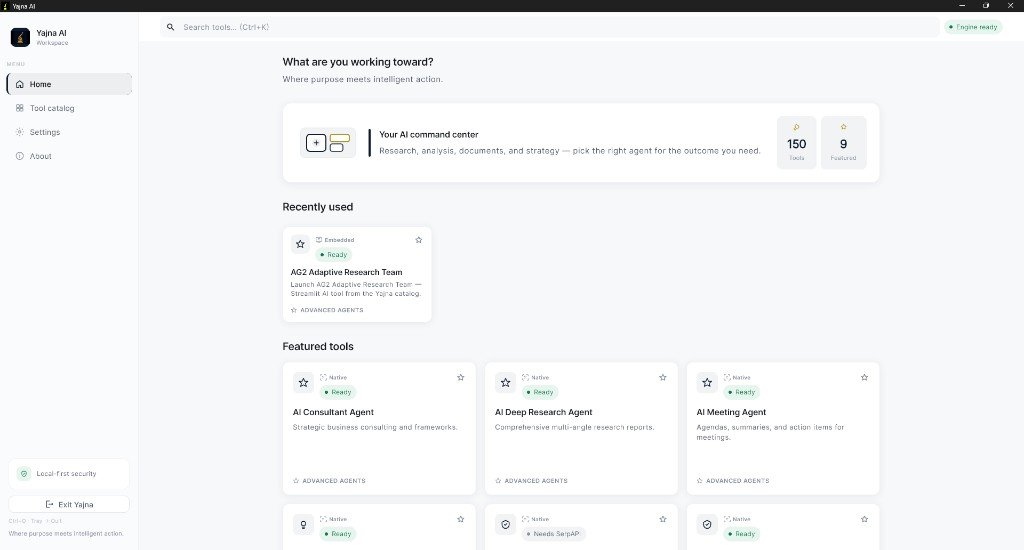The image size is (1024, 550).
Task: Click the Settings gear icon
Action: click(20, 132)
